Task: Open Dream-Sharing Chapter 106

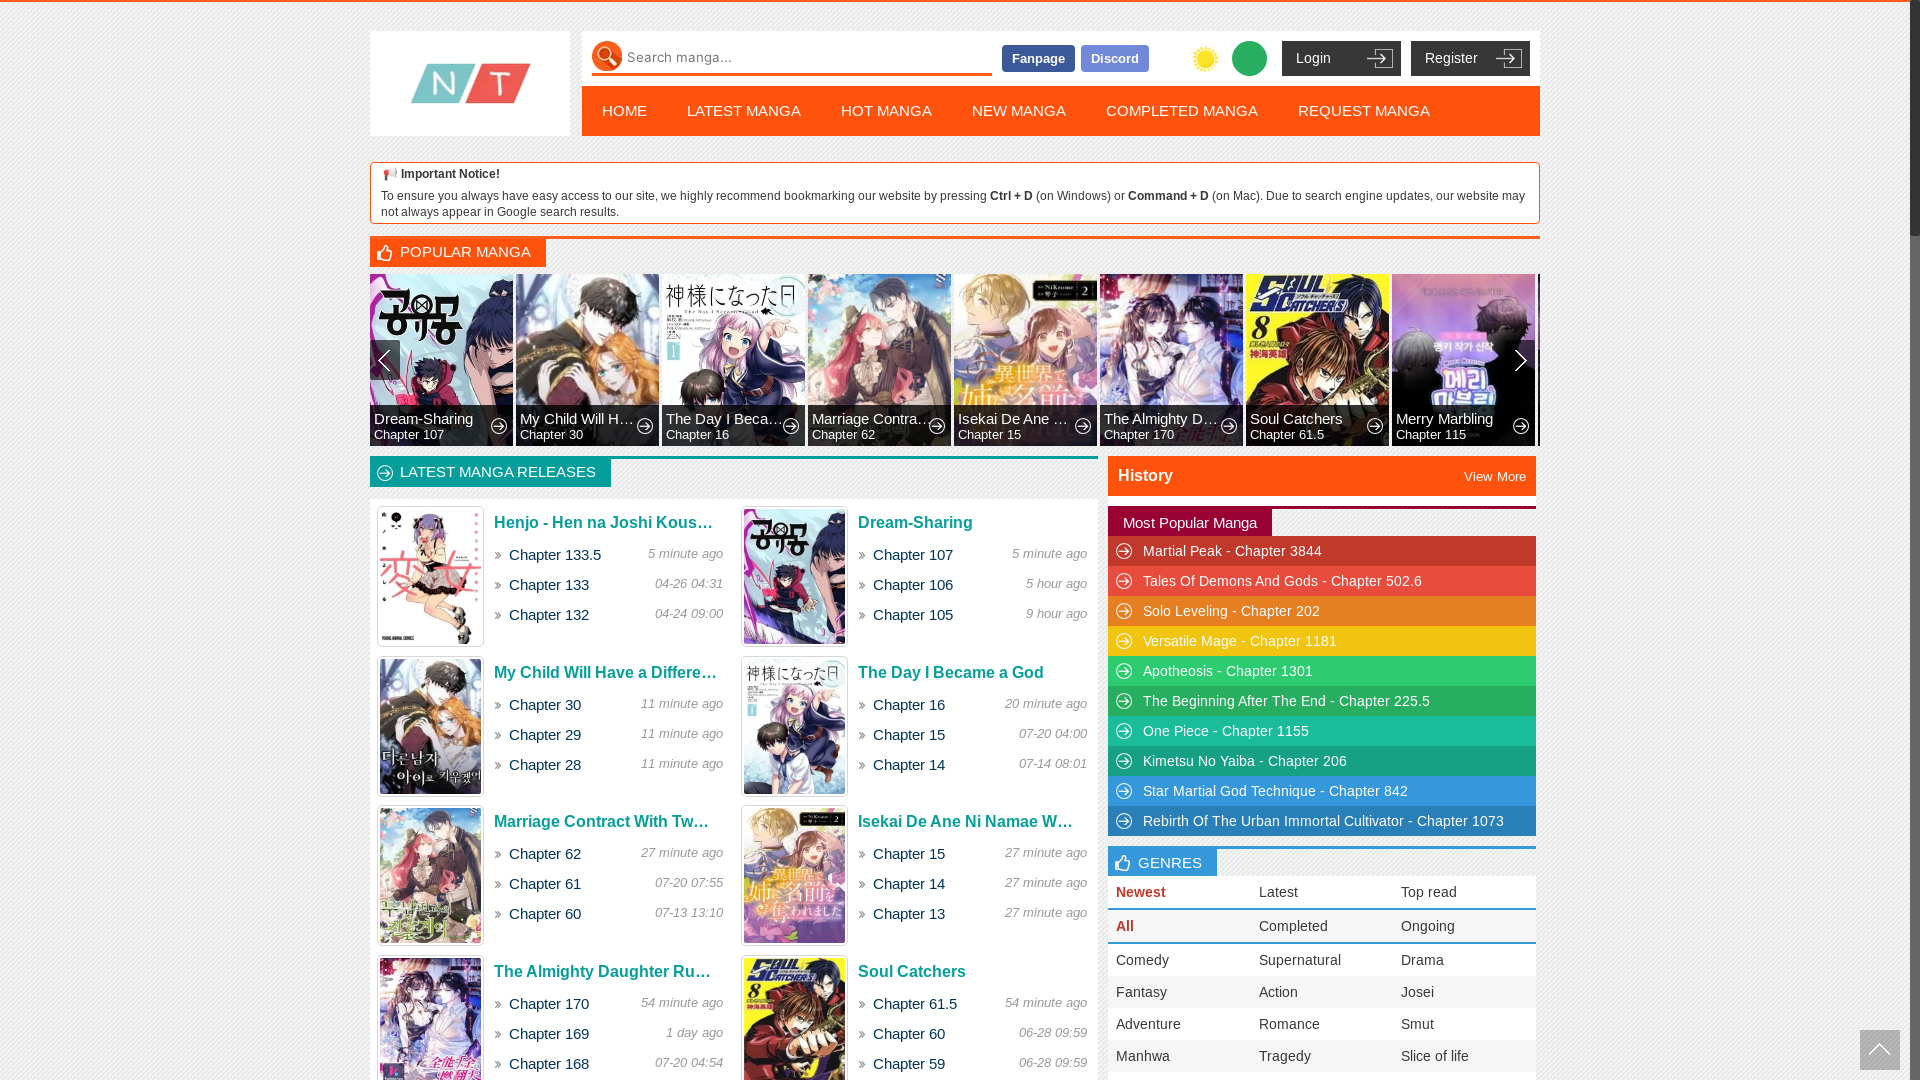Action: (913, 585)
